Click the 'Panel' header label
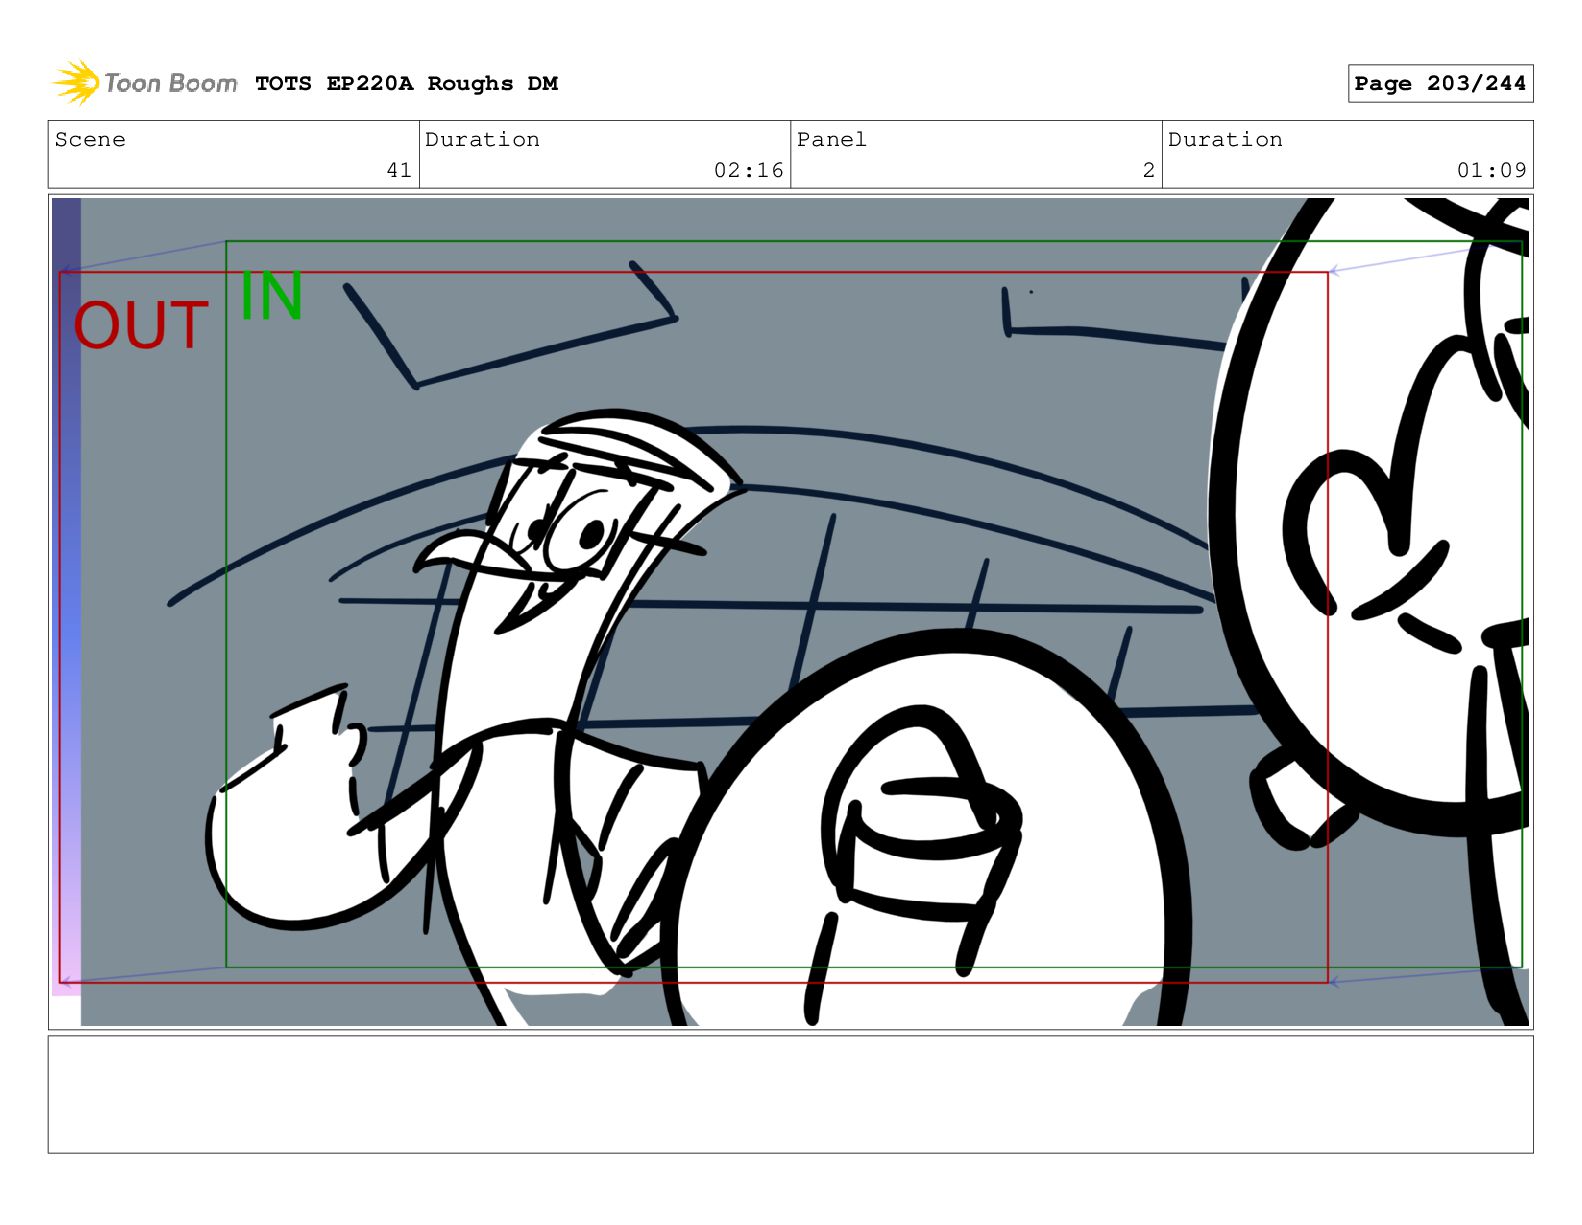The image size is (1582, 1225). pyautogui.click(x=831, y=140)
